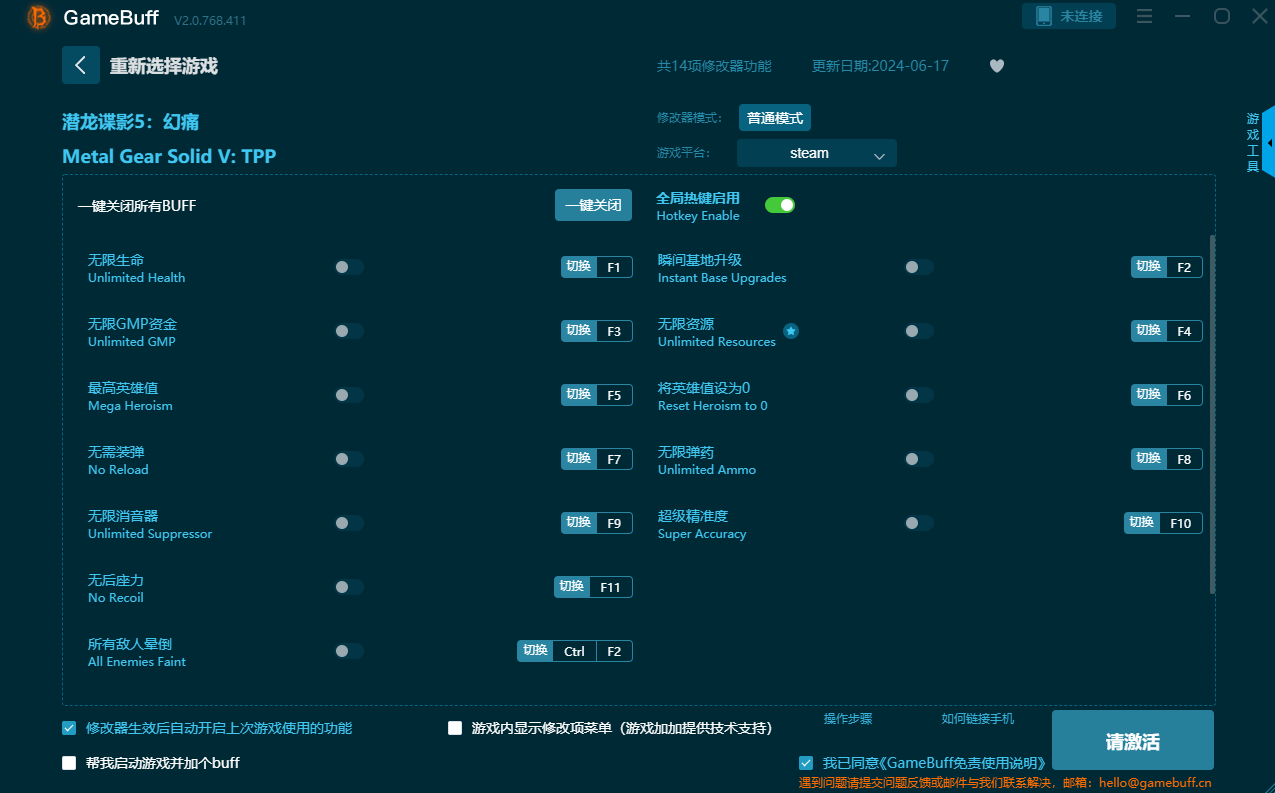Click the 重新选择游戏 heading text
The height and width of the screenshot is (793, 1275).
point(164,66)
